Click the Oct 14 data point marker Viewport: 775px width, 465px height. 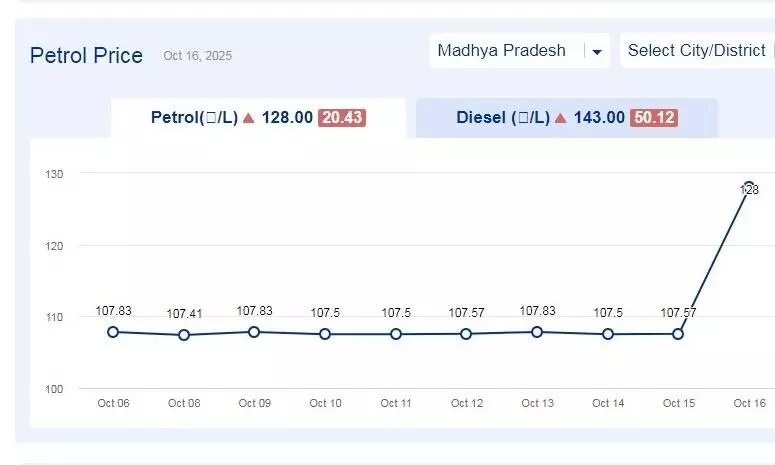[x=608, y=334]
